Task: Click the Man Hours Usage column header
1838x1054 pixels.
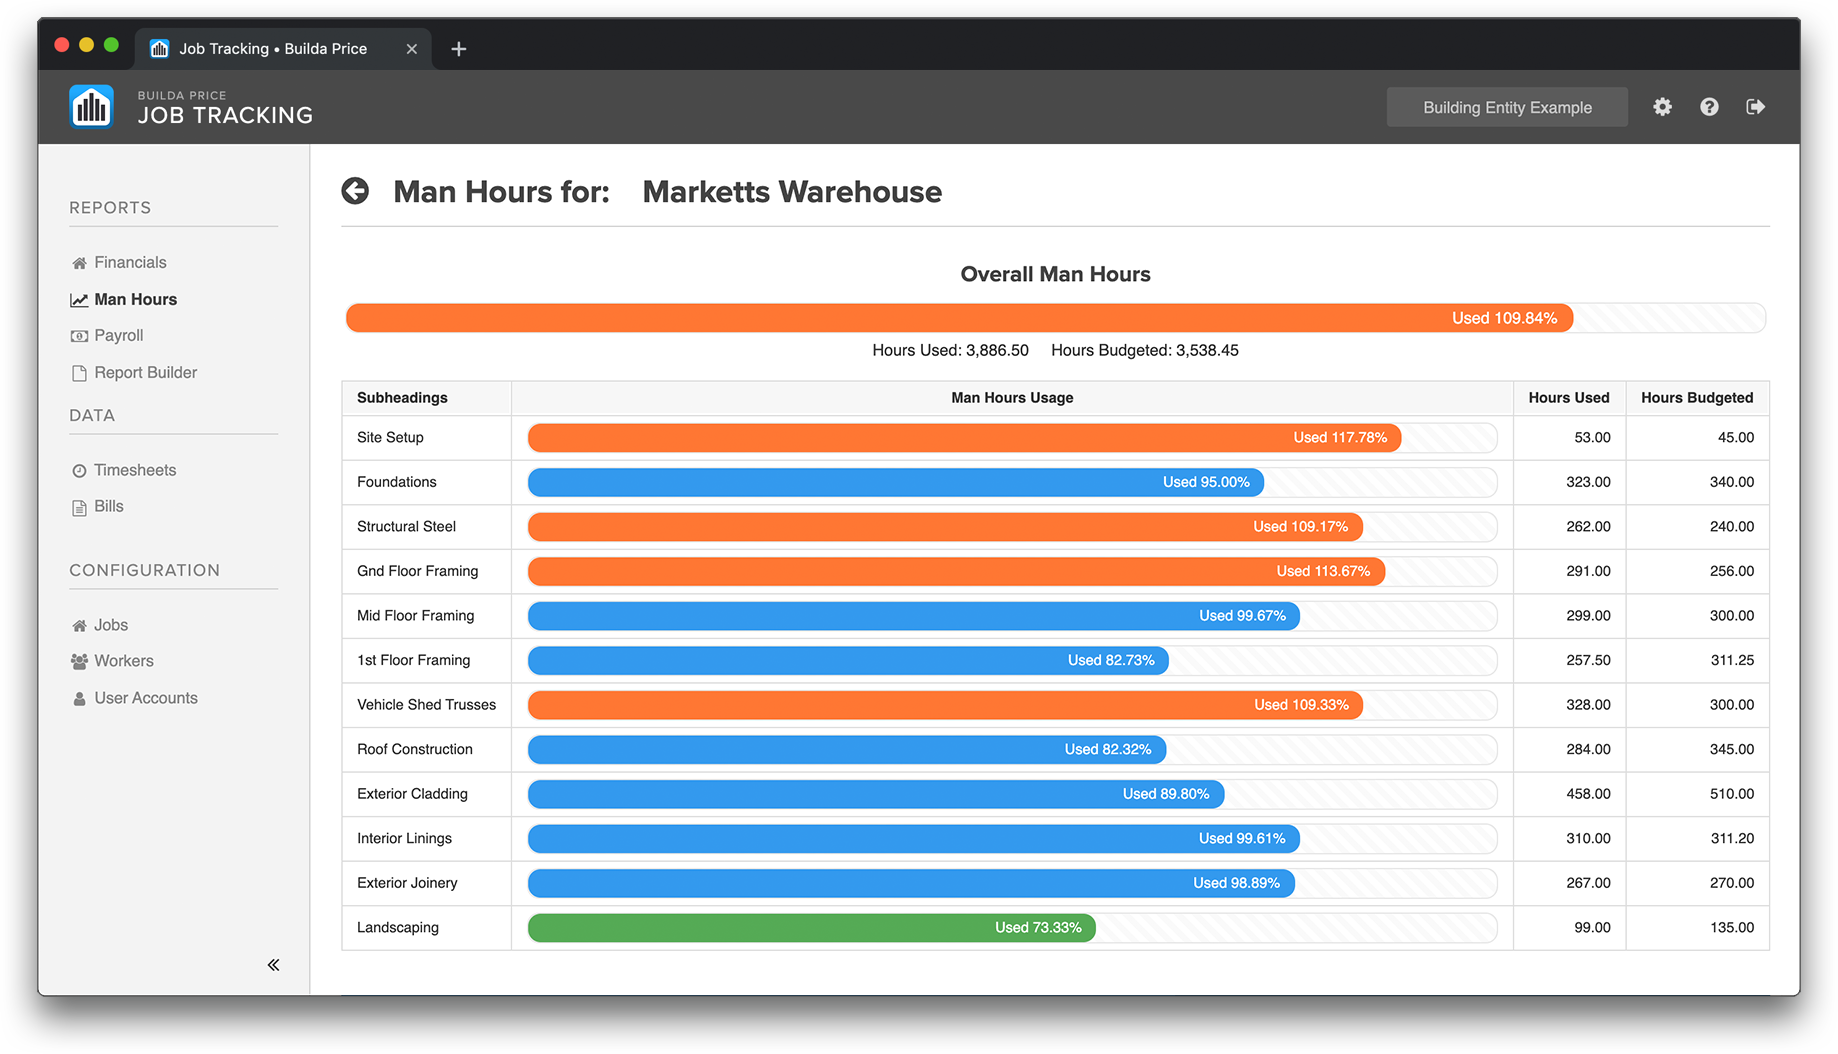Action: point(1012,397)
